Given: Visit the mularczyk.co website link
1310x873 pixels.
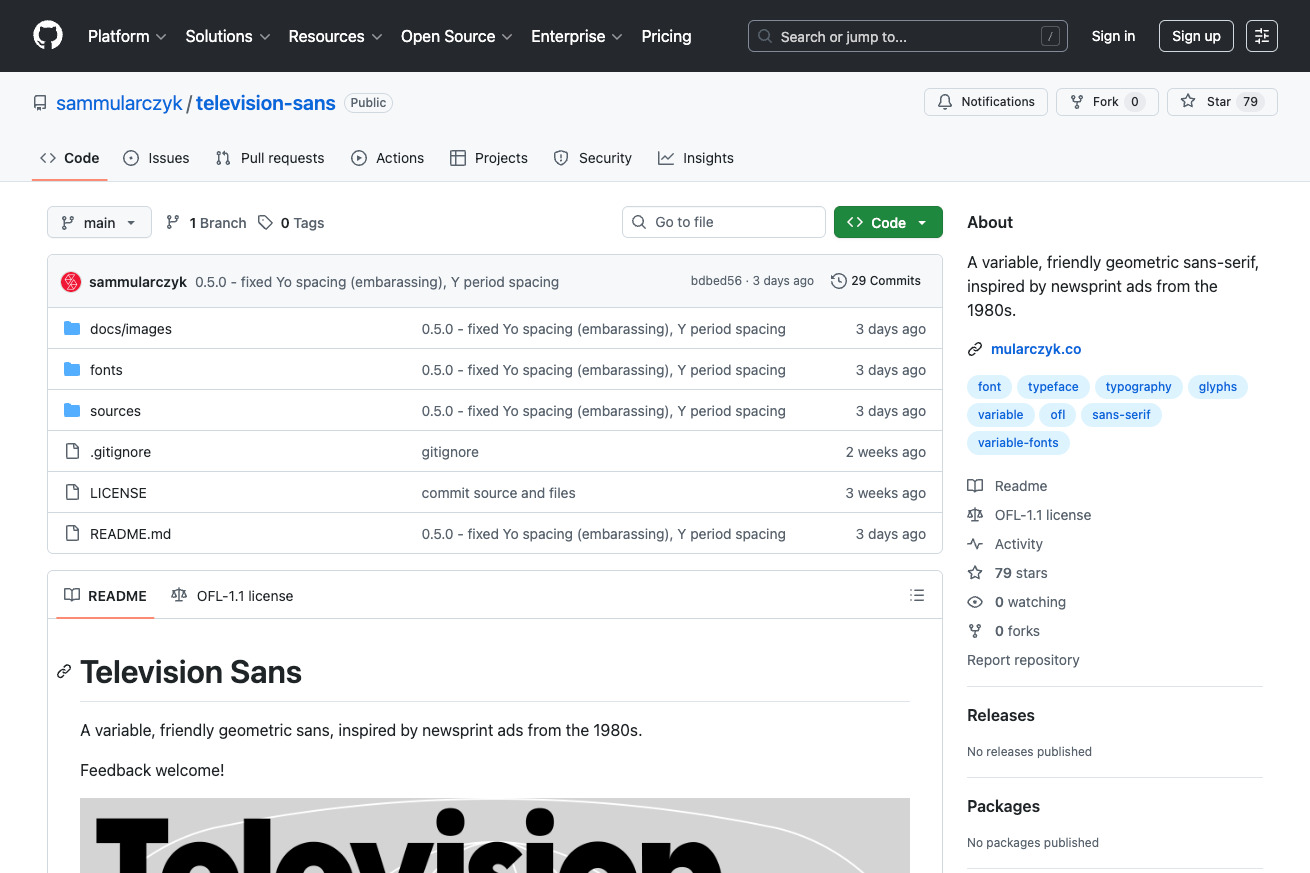Looking at the screenshot, I should [1036, 349].
